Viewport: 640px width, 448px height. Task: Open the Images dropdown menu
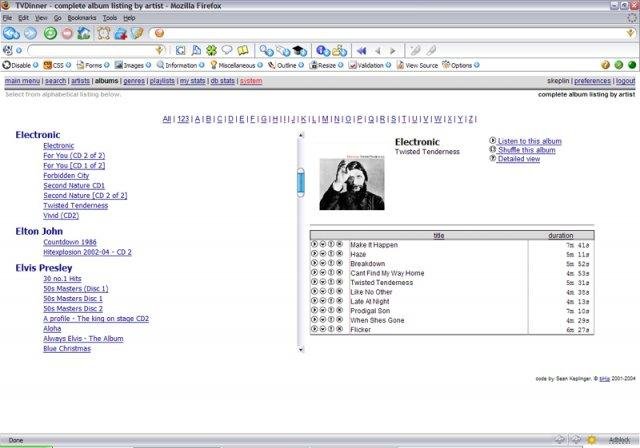[133, 65]
